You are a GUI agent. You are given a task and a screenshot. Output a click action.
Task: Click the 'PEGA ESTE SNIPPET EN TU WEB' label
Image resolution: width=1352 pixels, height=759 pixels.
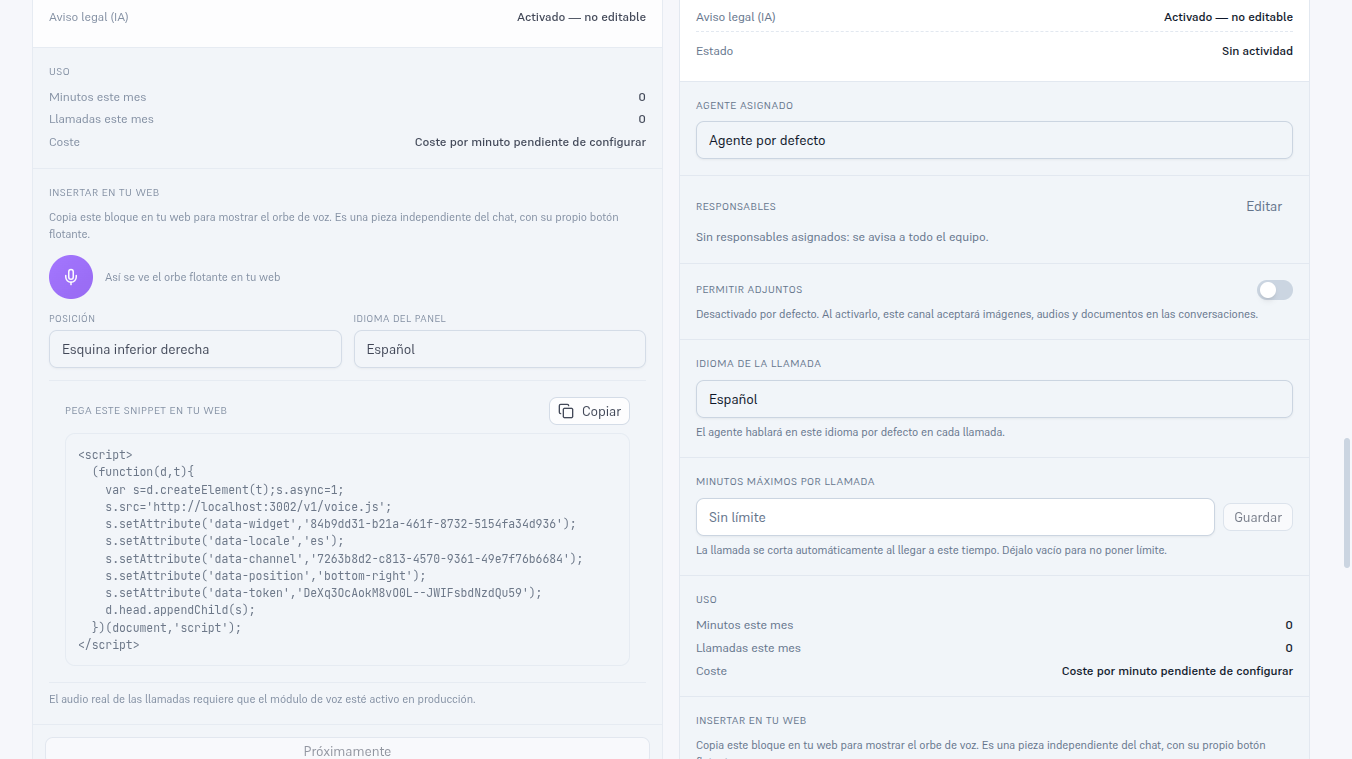point(146,411)
